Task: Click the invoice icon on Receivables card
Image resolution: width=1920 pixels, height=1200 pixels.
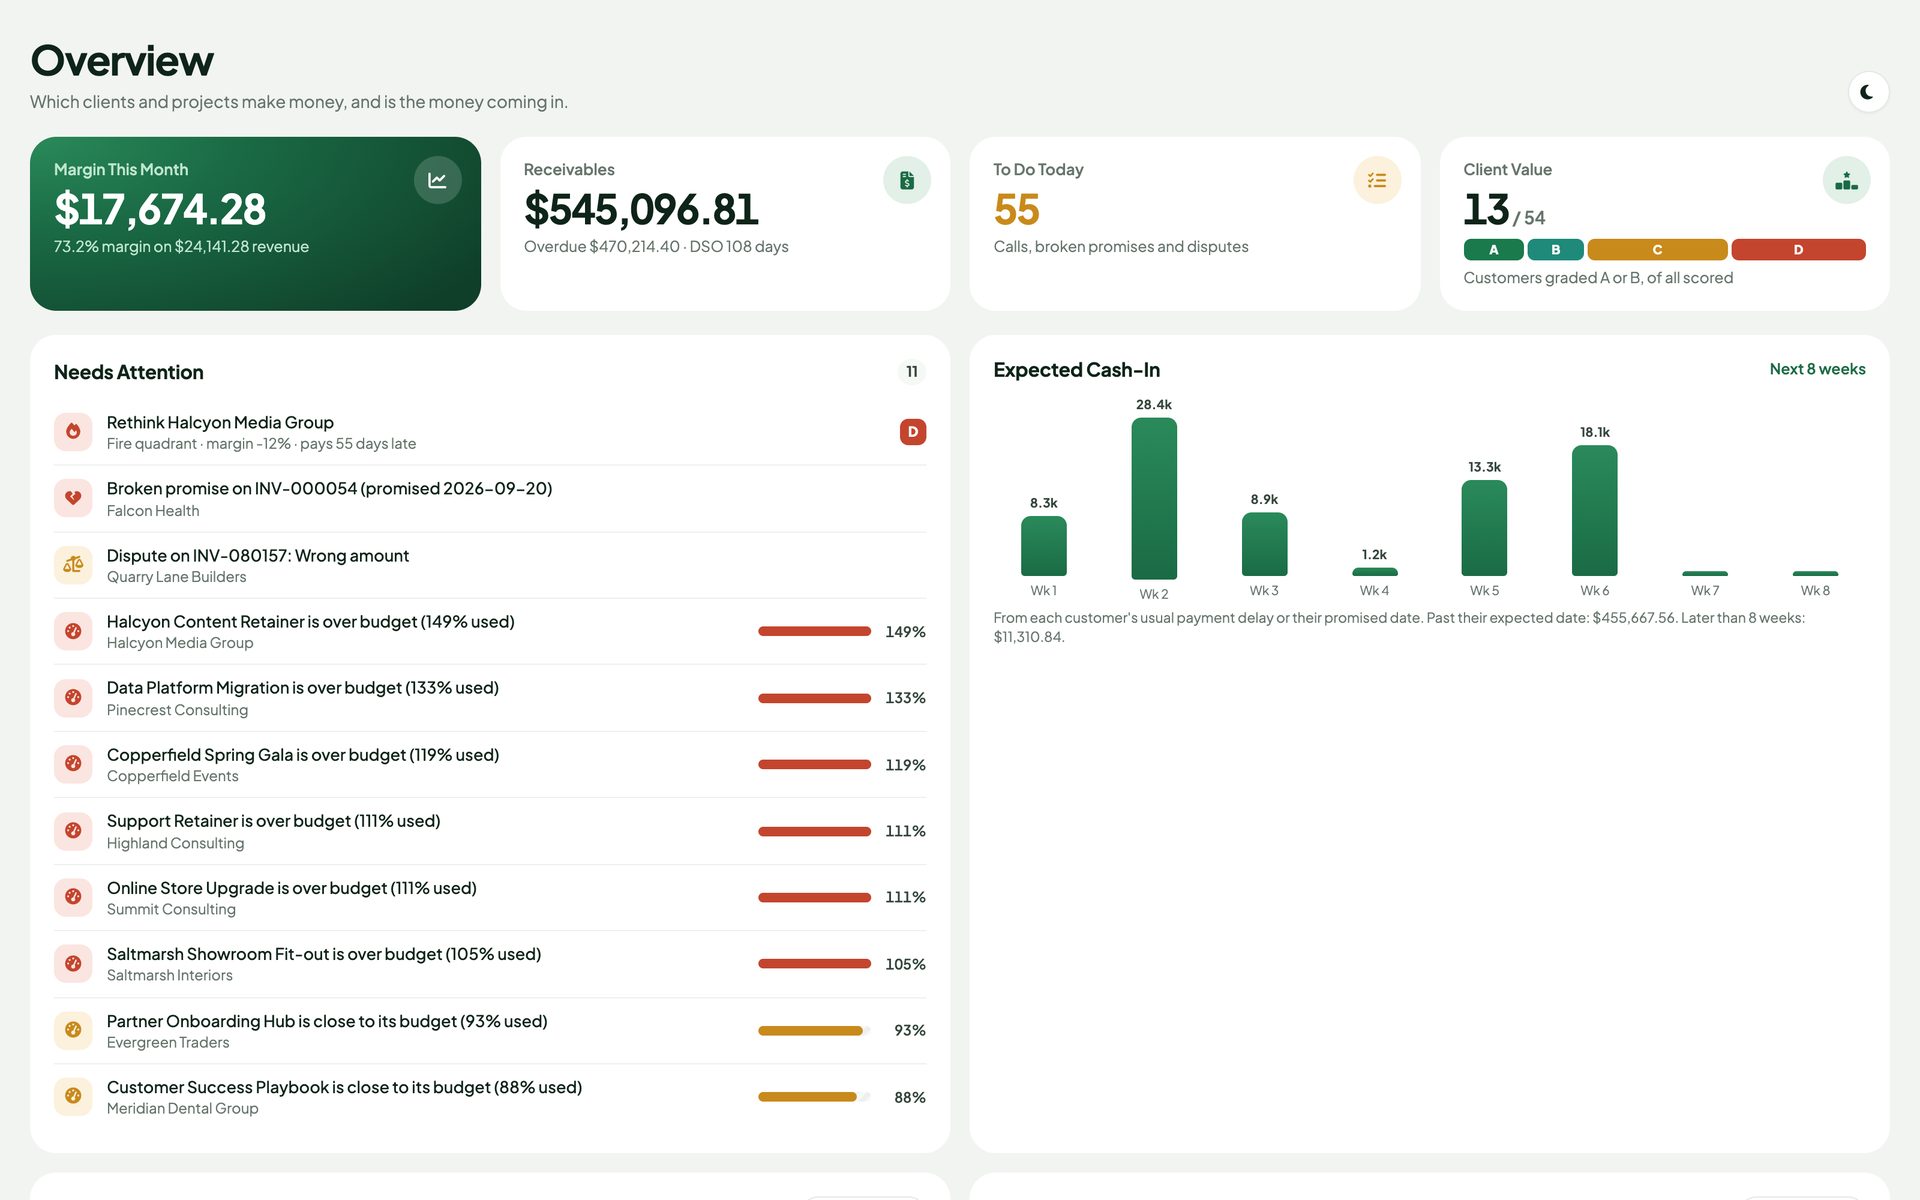Action: (x=906, y=180)
